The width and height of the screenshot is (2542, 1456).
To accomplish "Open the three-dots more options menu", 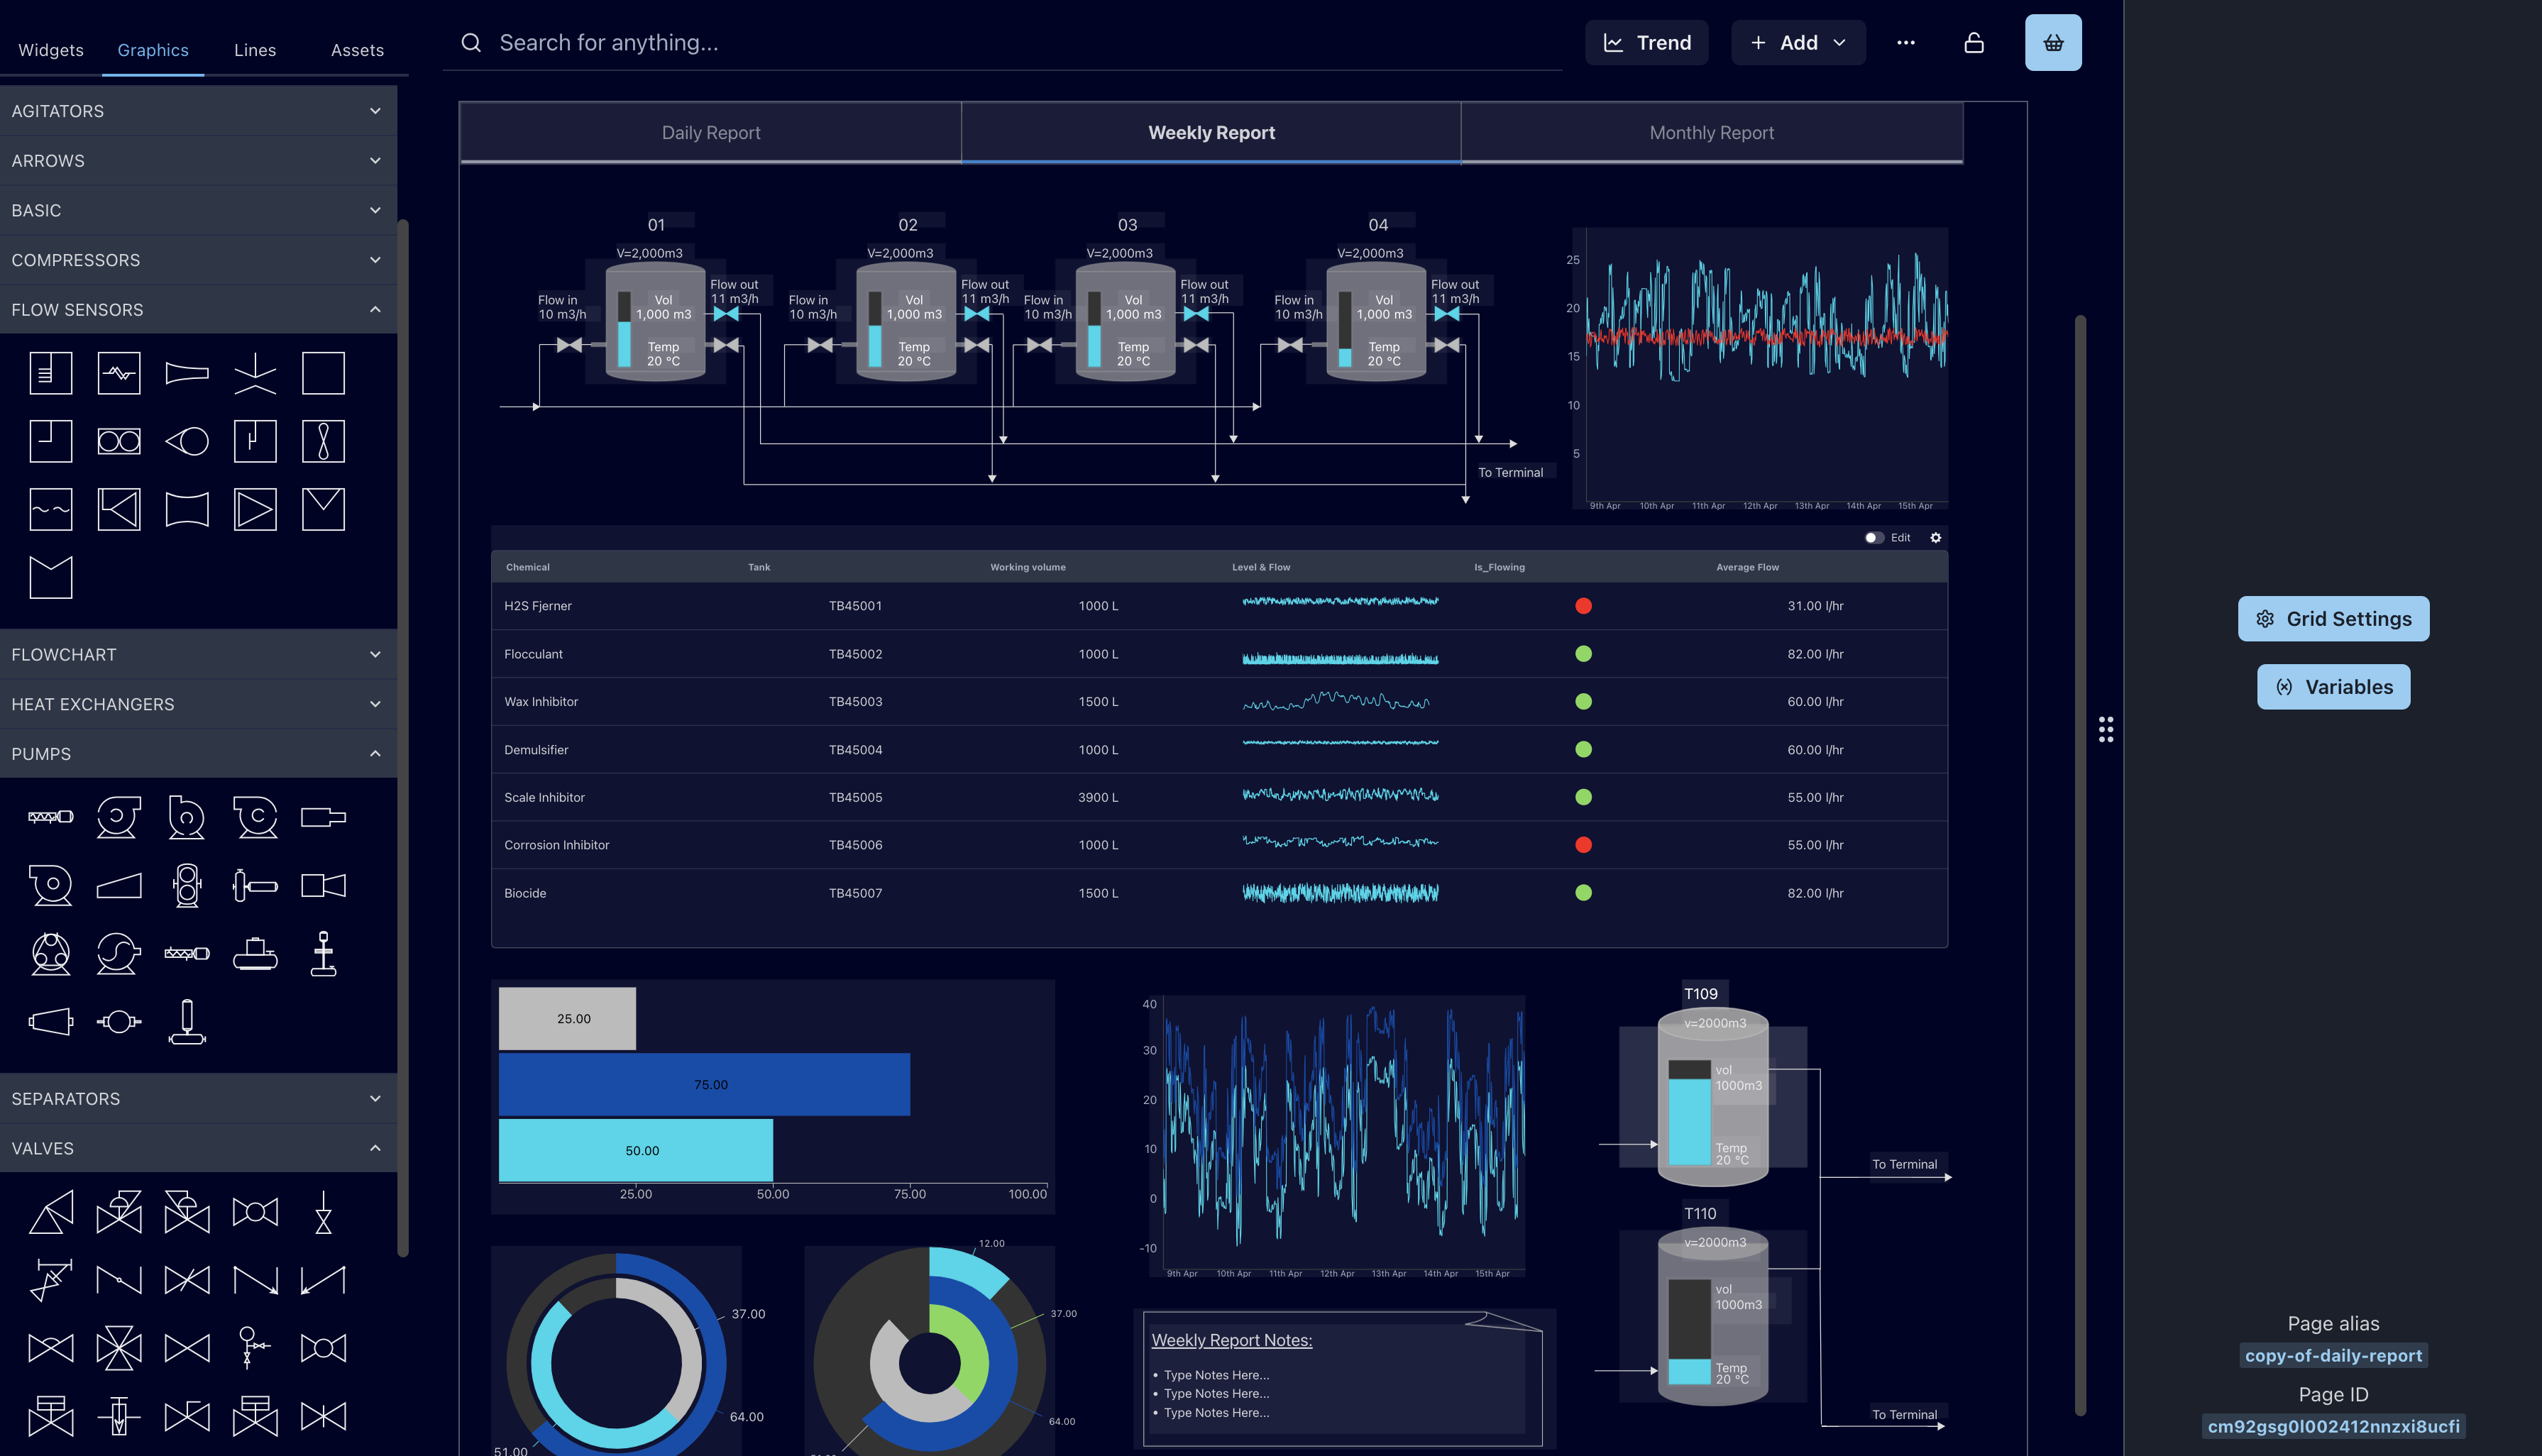I will [1905, 43].
